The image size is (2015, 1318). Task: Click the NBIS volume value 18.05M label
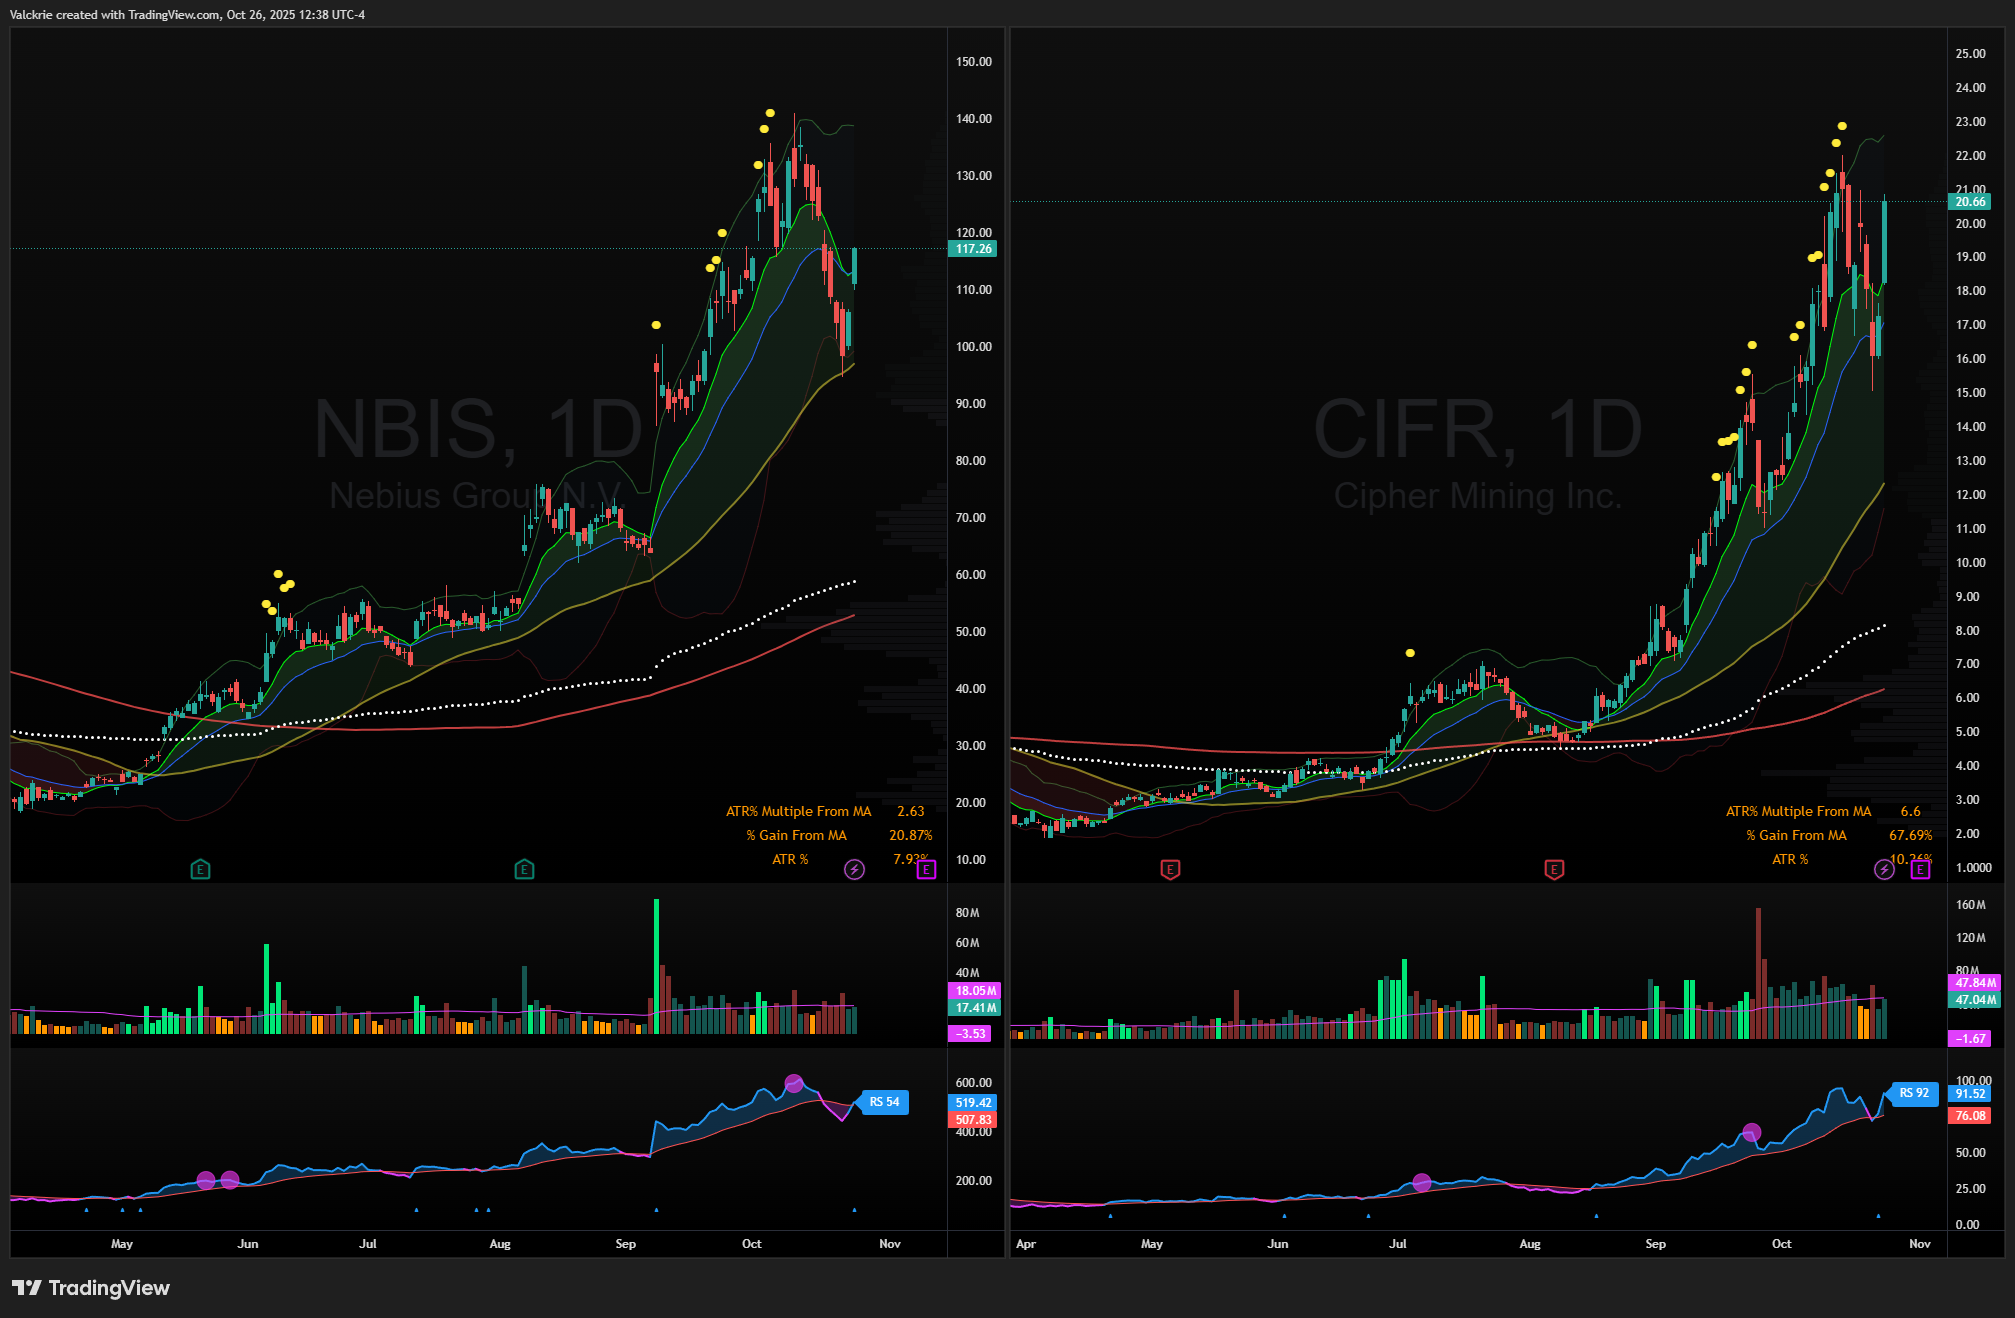973,991
